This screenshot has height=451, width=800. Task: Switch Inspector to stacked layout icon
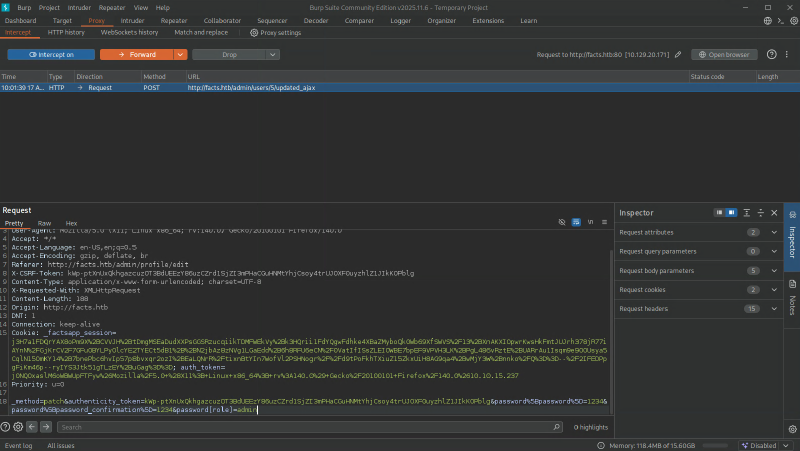point(731,213)
